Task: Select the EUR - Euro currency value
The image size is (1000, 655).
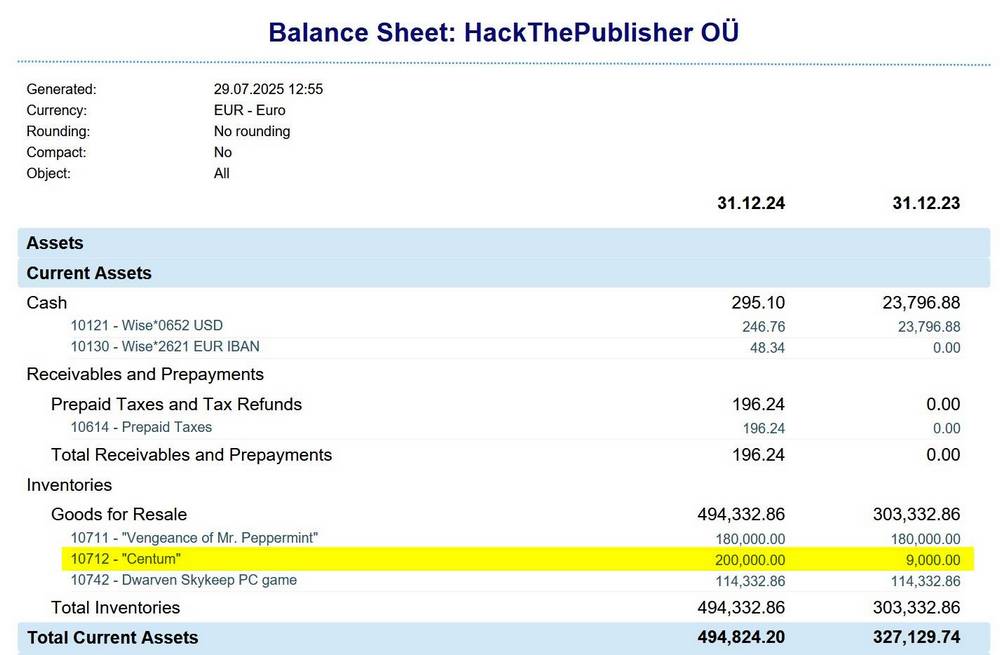Action: (x=249, y=110)
